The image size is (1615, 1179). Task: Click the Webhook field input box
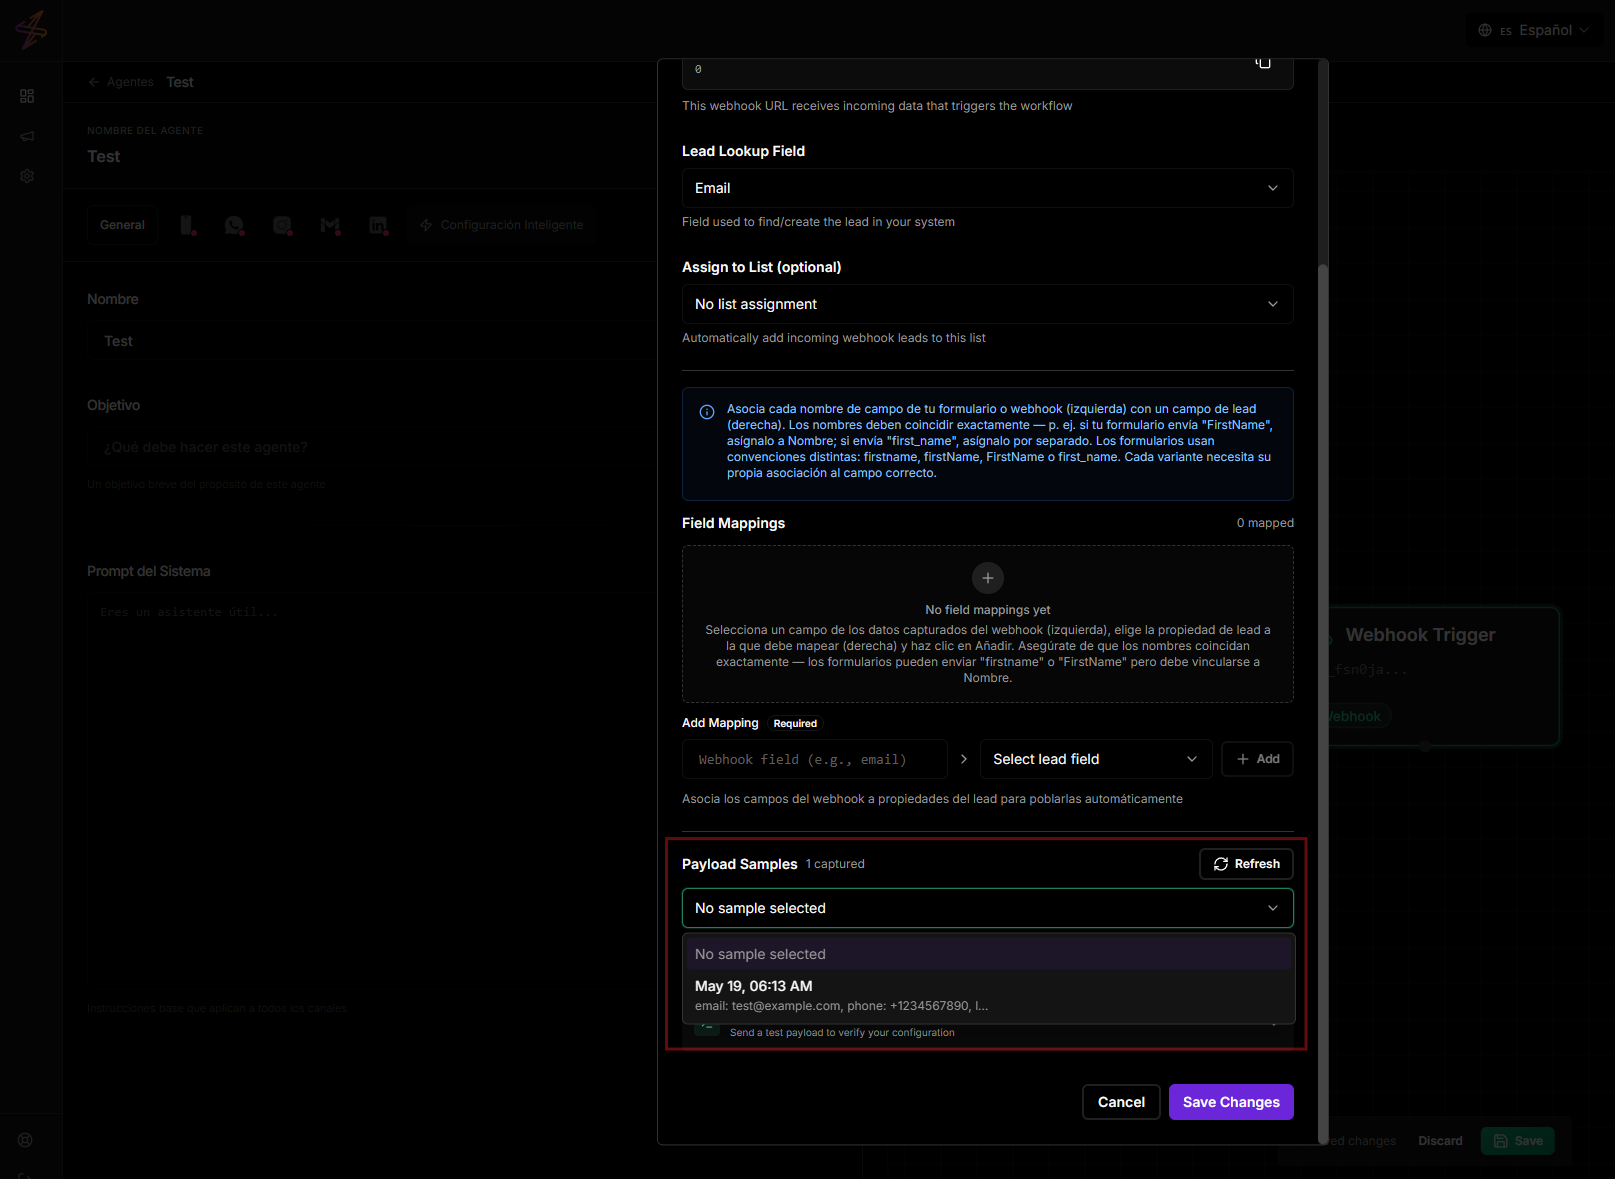tap(815, 759)
